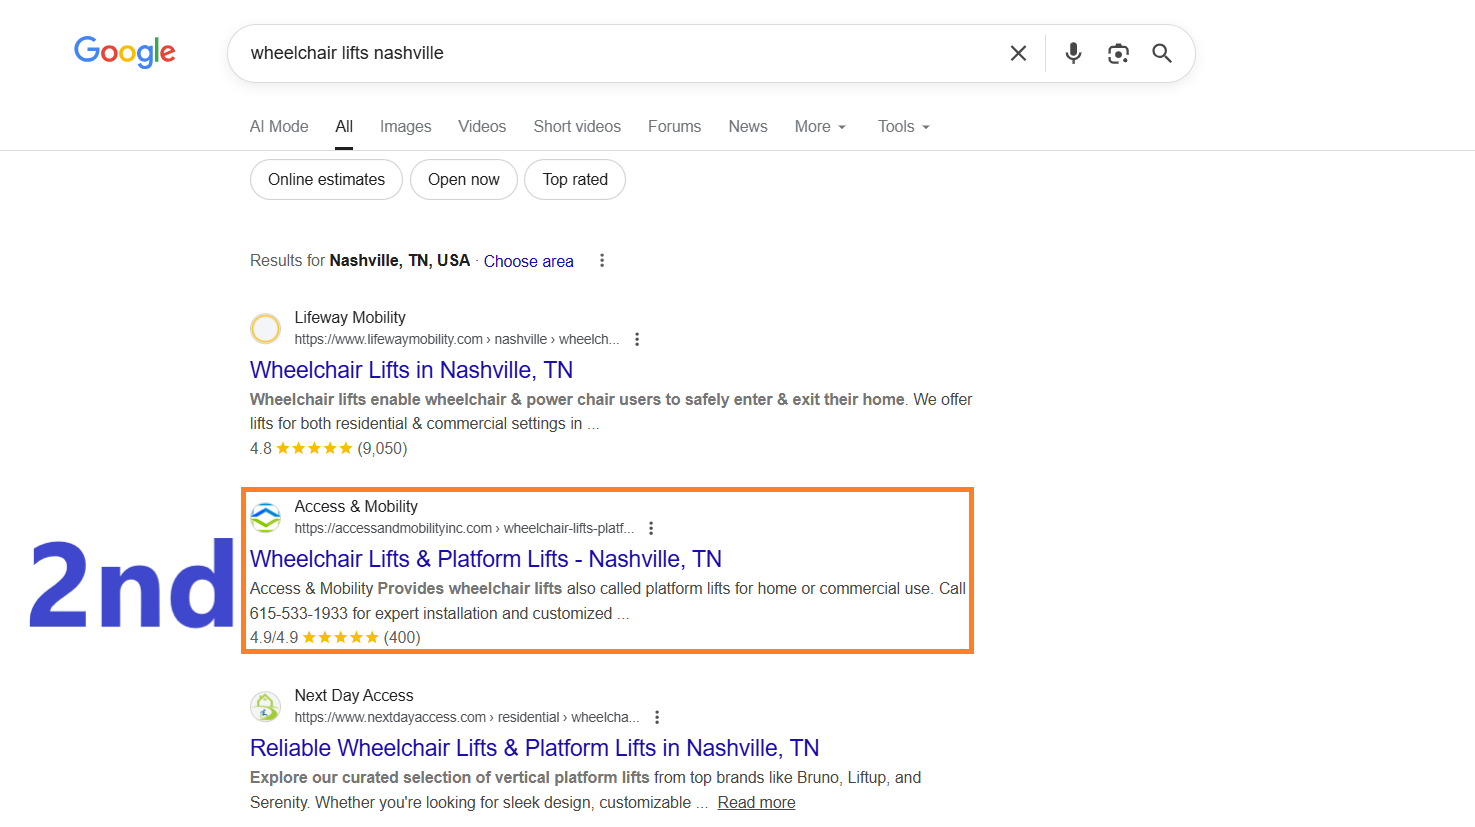1475x827 pixels.
Task: Open the Wheelchair Lifts in Nashville, TN result
Action: pyautogui.click(x=411, y=370)
